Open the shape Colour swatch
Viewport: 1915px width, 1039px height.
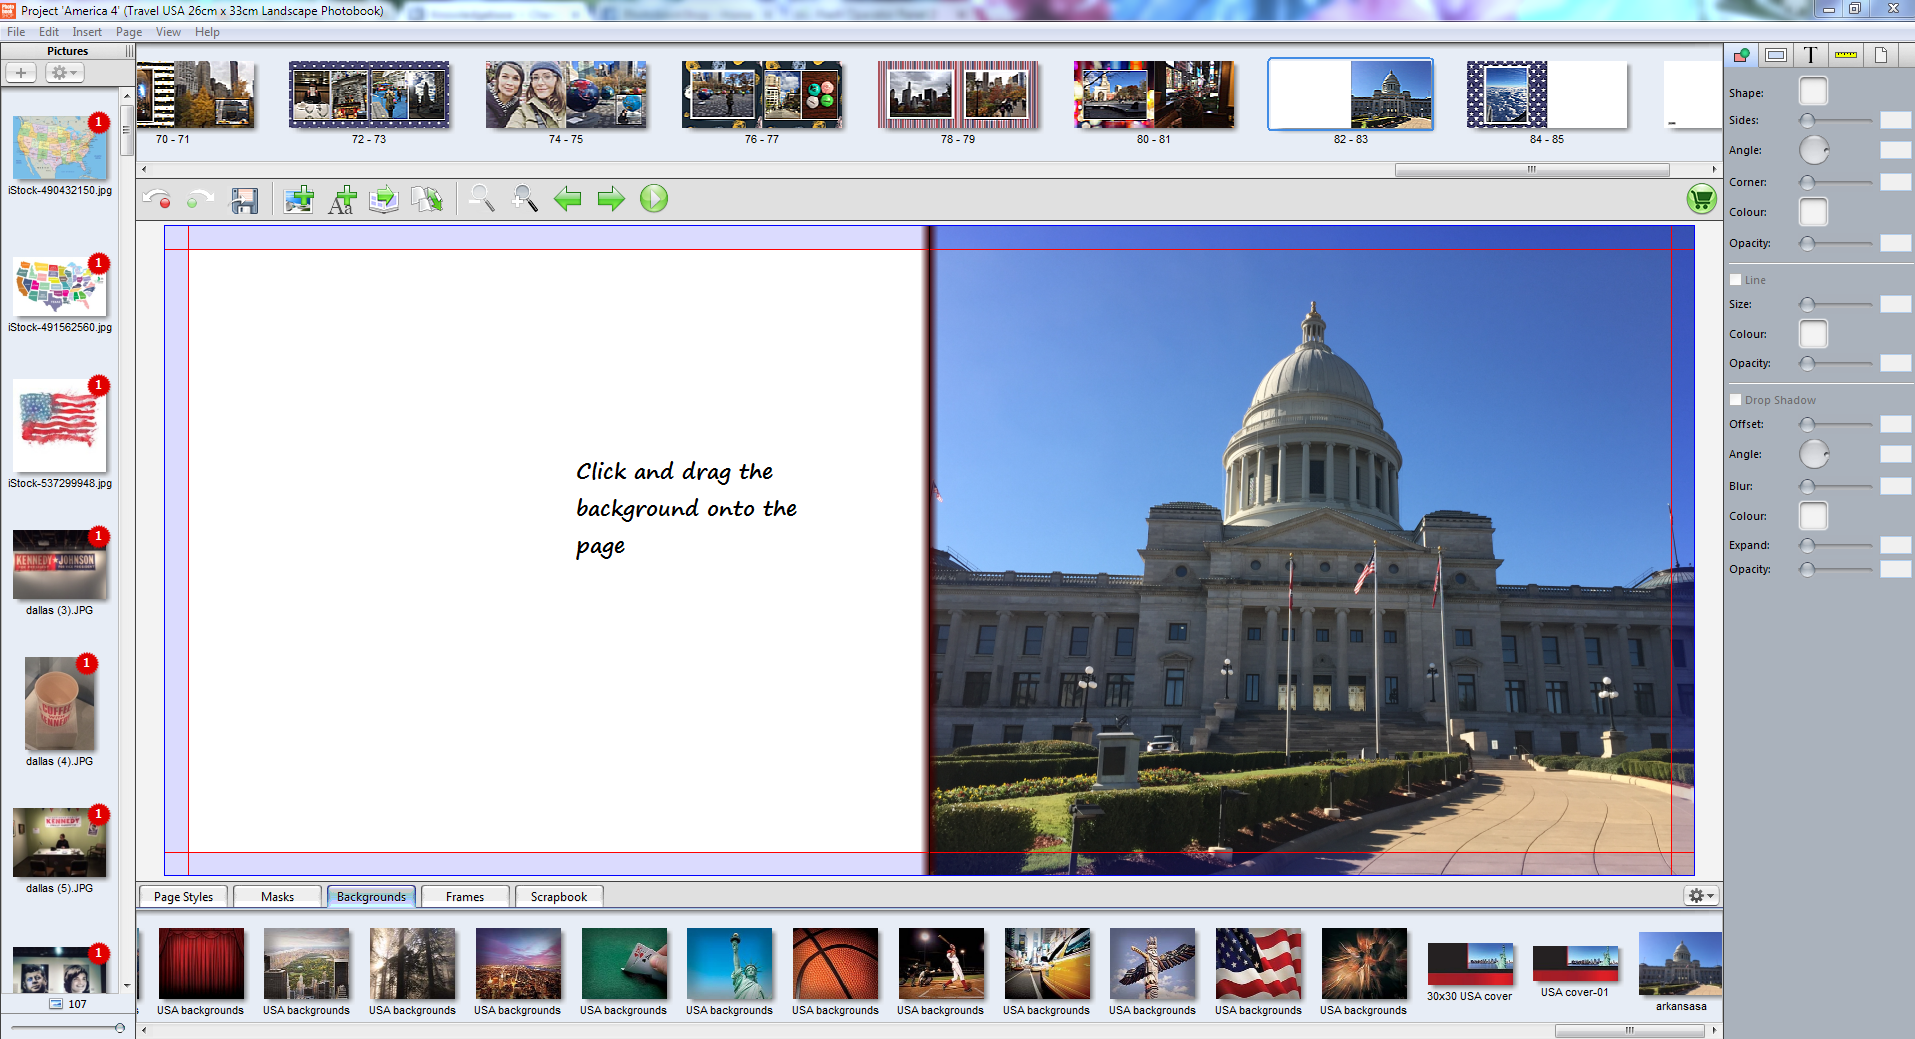coord(1813,212)
